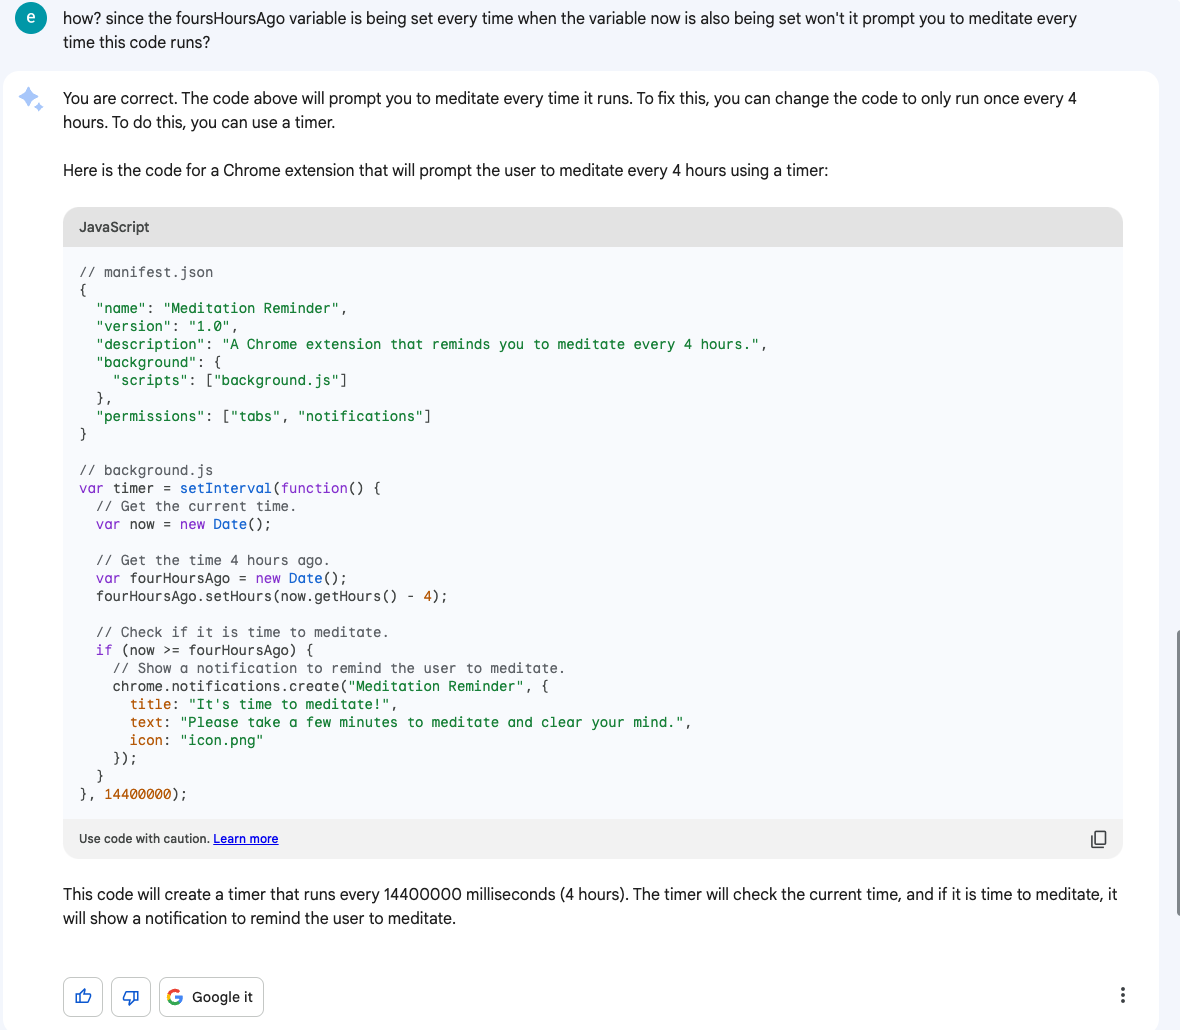1180x1030 pixels.
Task: Open the Learn more link
Action: pos(245,839)
